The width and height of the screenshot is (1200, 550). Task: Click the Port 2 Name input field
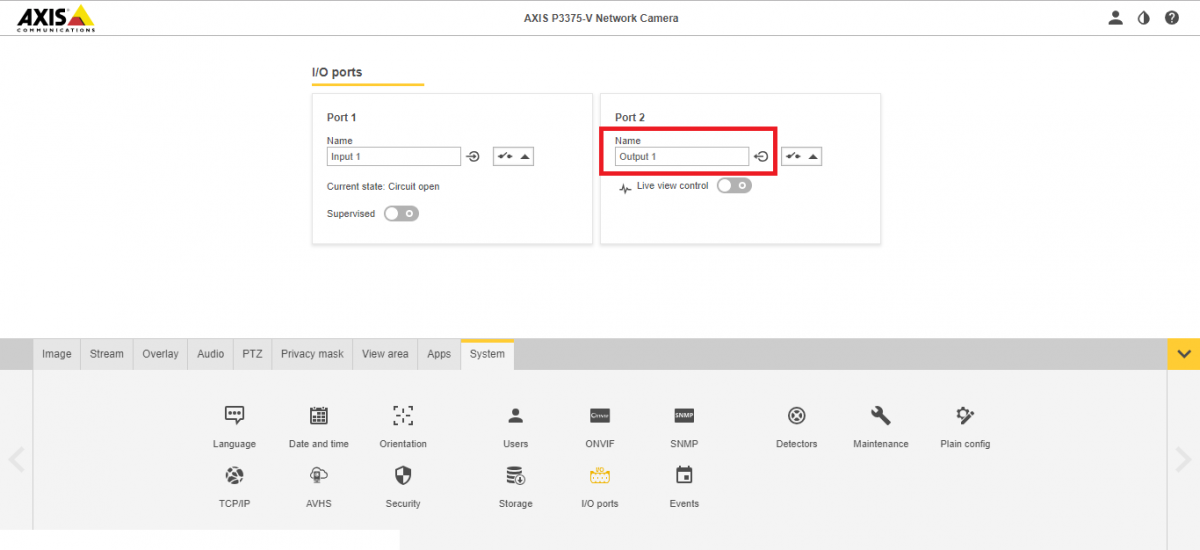coord(682,156)
